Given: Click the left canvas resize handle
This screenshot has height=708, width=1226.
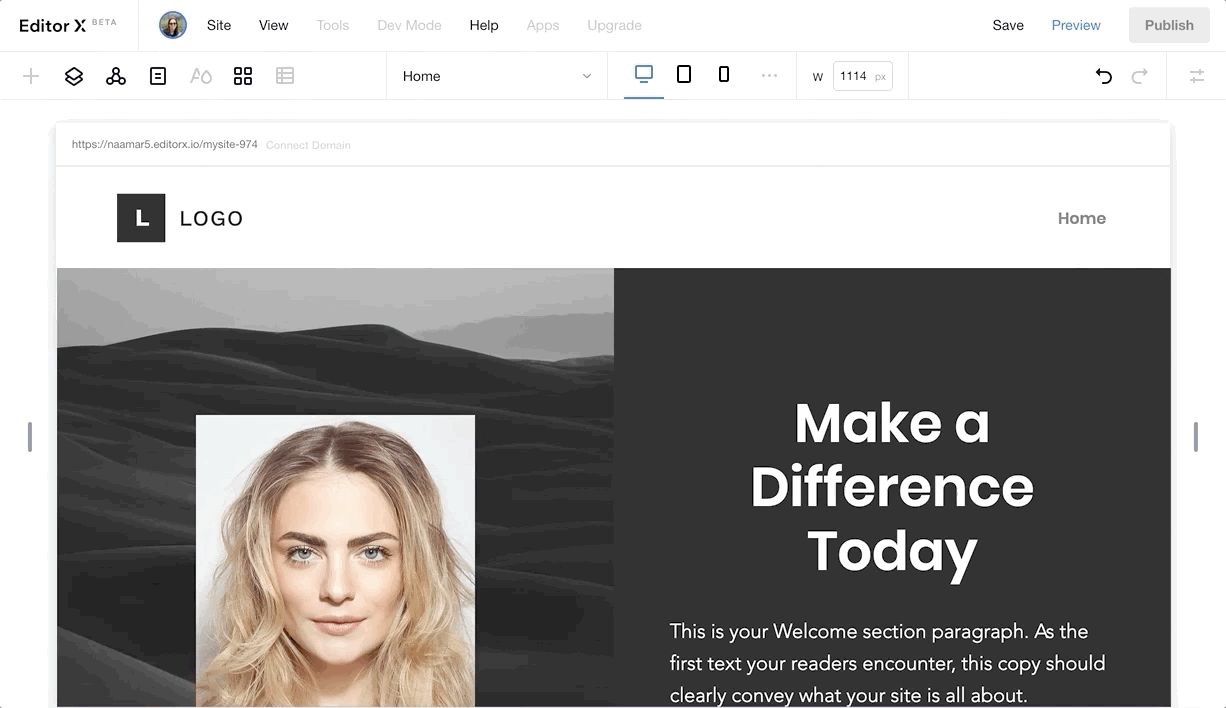Looking at the screenshot, I should click(x=30, y=437).
